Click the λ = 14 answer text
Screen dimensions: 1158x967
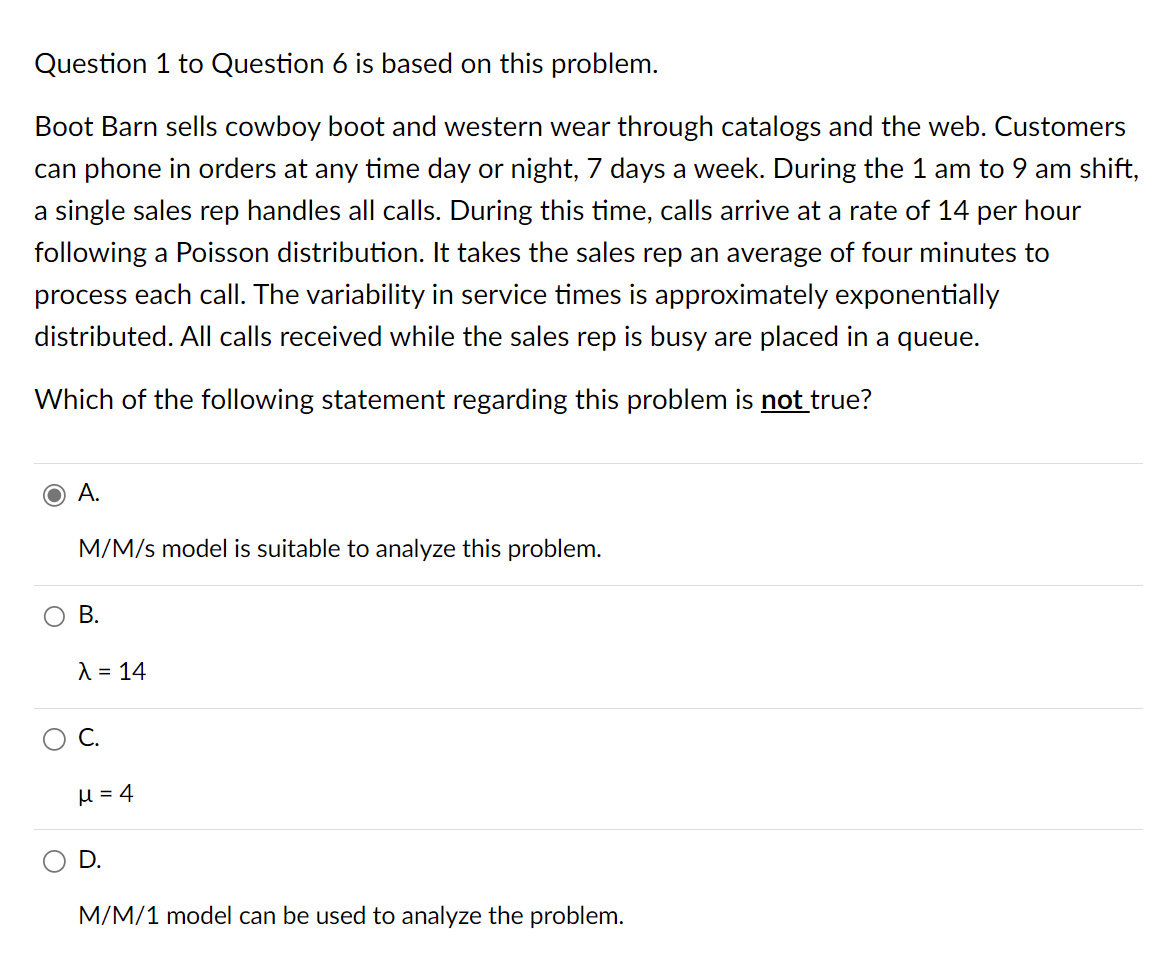click(x=112, y=671)
